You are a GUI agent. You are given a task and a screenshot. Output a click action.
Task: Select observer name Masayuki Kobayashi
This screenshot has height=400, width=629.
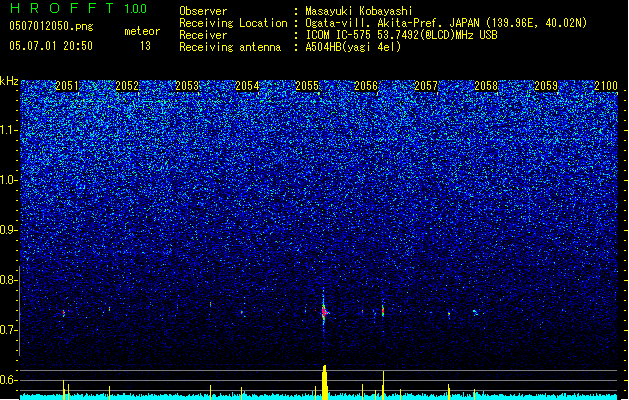click(359, 11)
